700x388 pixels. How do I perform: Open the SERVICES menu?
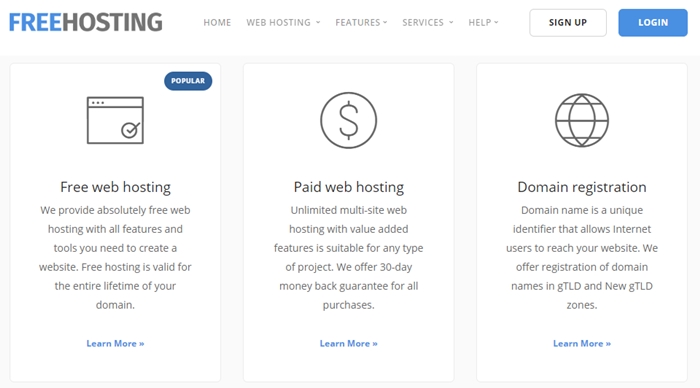(x=428, y=22)
